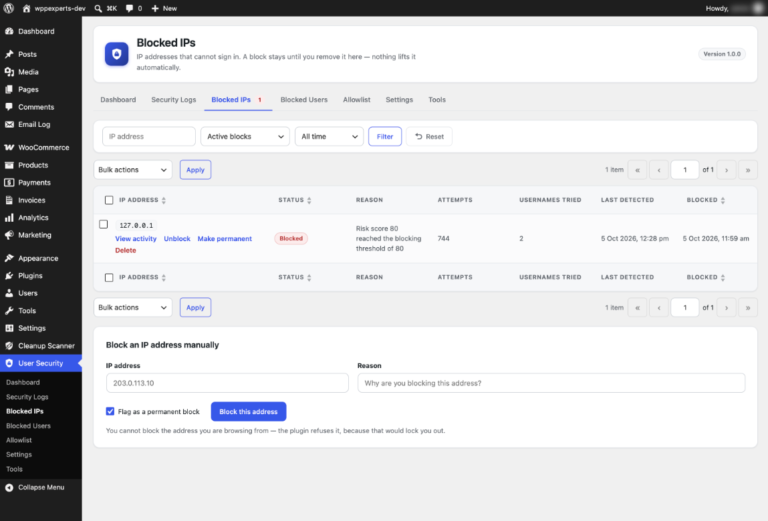The image size is (768, 521).
Task: Click the Reason text field
Action: pos(551,383)
